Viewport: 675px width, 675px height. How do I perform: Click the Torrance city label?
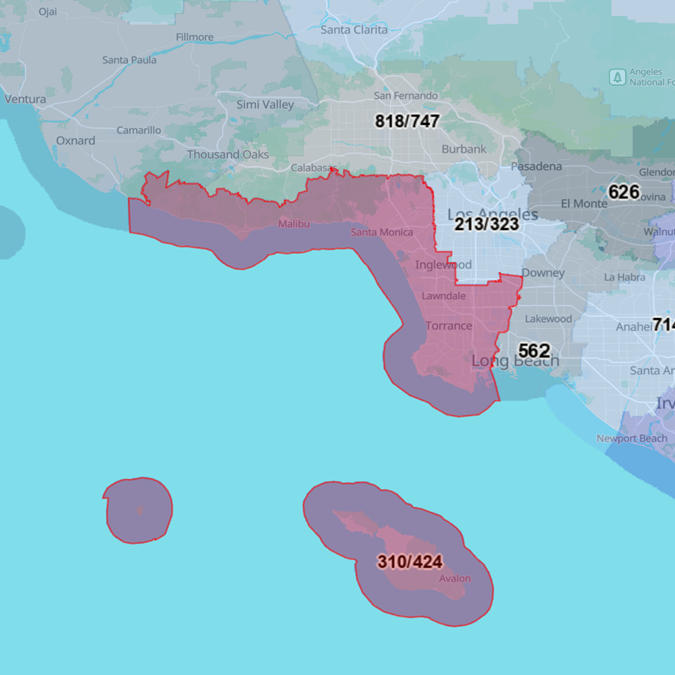tap(449, 326)
